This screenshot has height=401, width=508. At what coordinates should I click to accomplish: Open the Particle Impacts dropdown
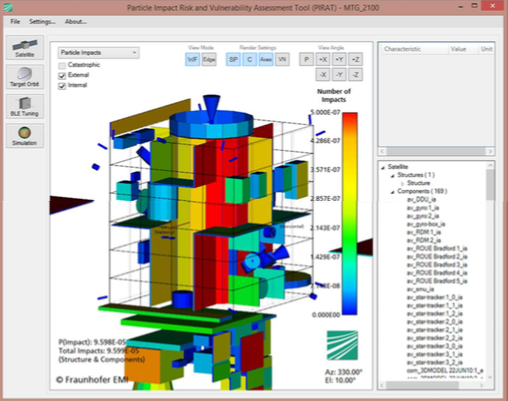tap(99, 53)
